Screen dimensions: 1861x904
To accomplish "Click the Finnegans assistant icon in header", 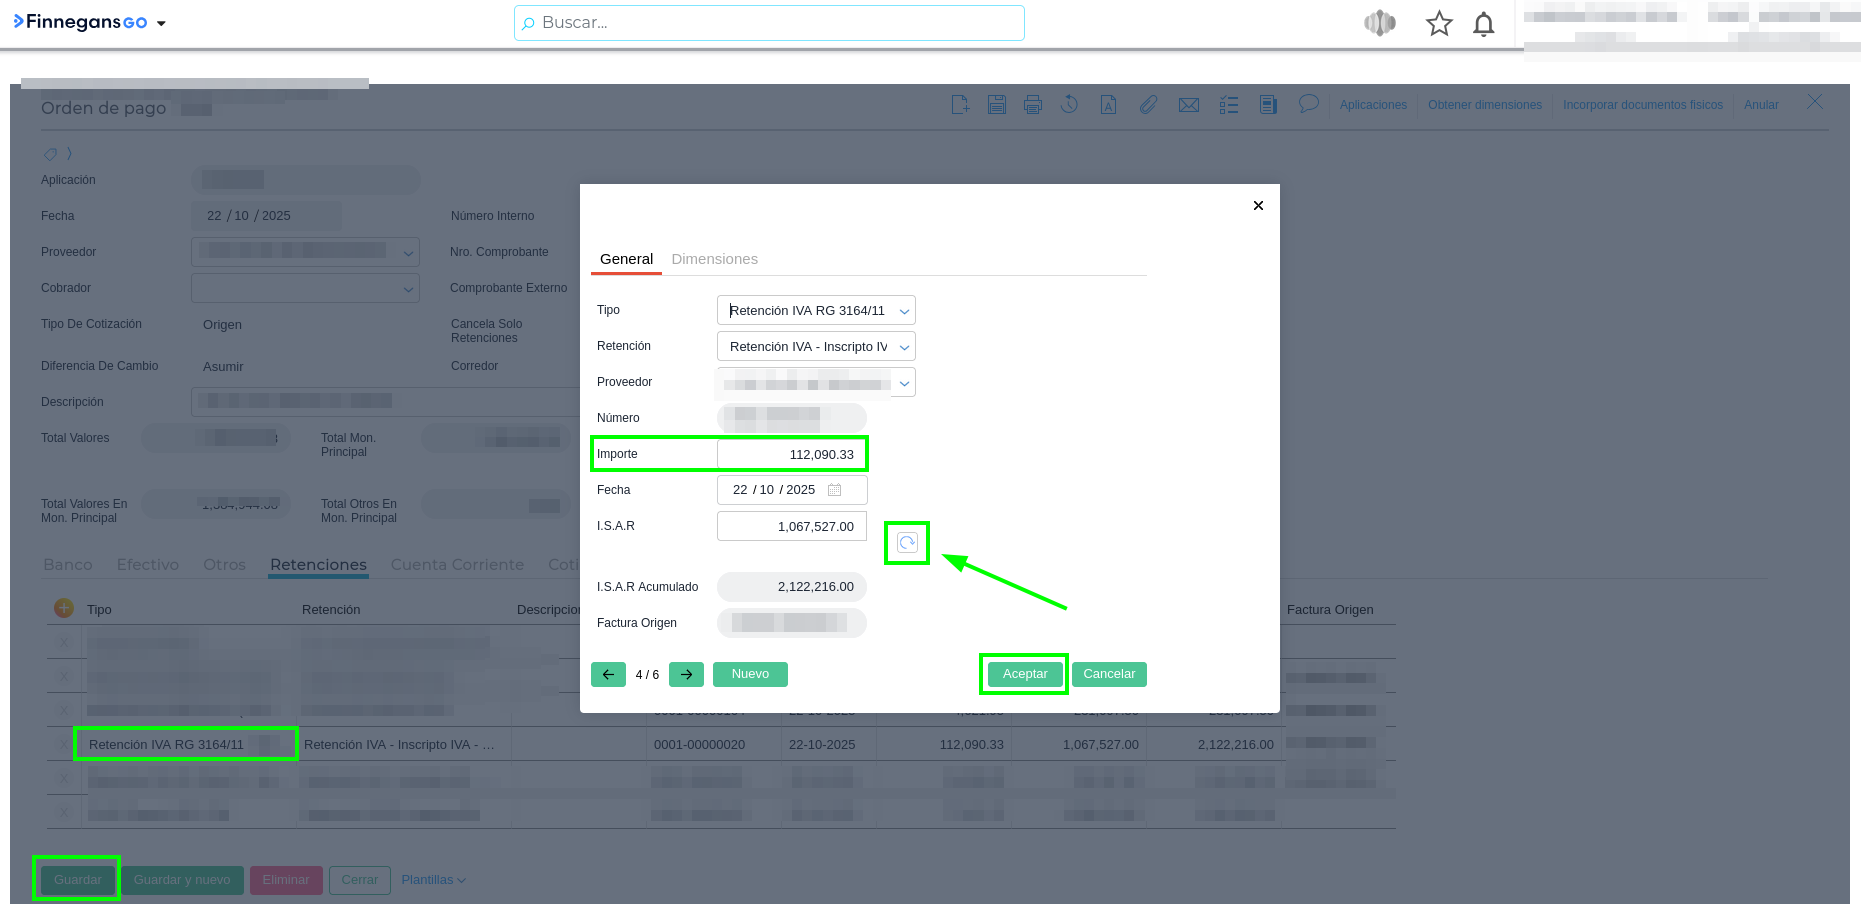I will point(1380,23).
